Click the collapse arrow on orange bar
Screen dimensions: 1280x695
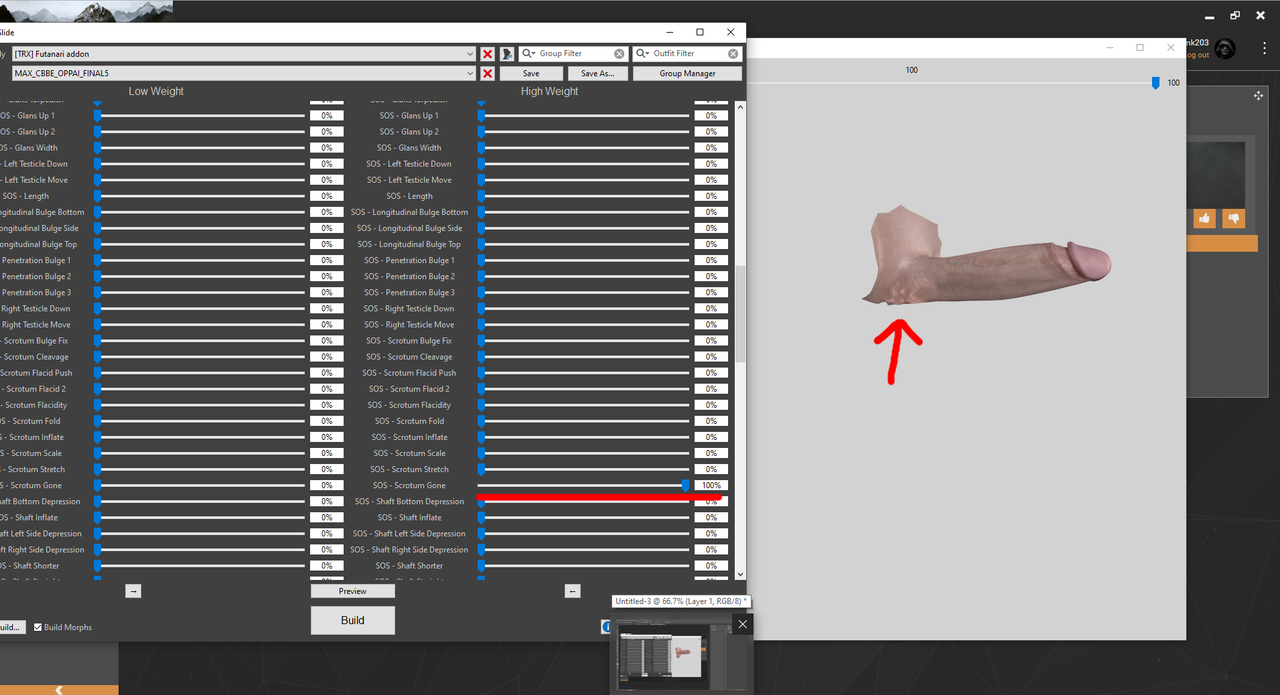pos(59,690)
